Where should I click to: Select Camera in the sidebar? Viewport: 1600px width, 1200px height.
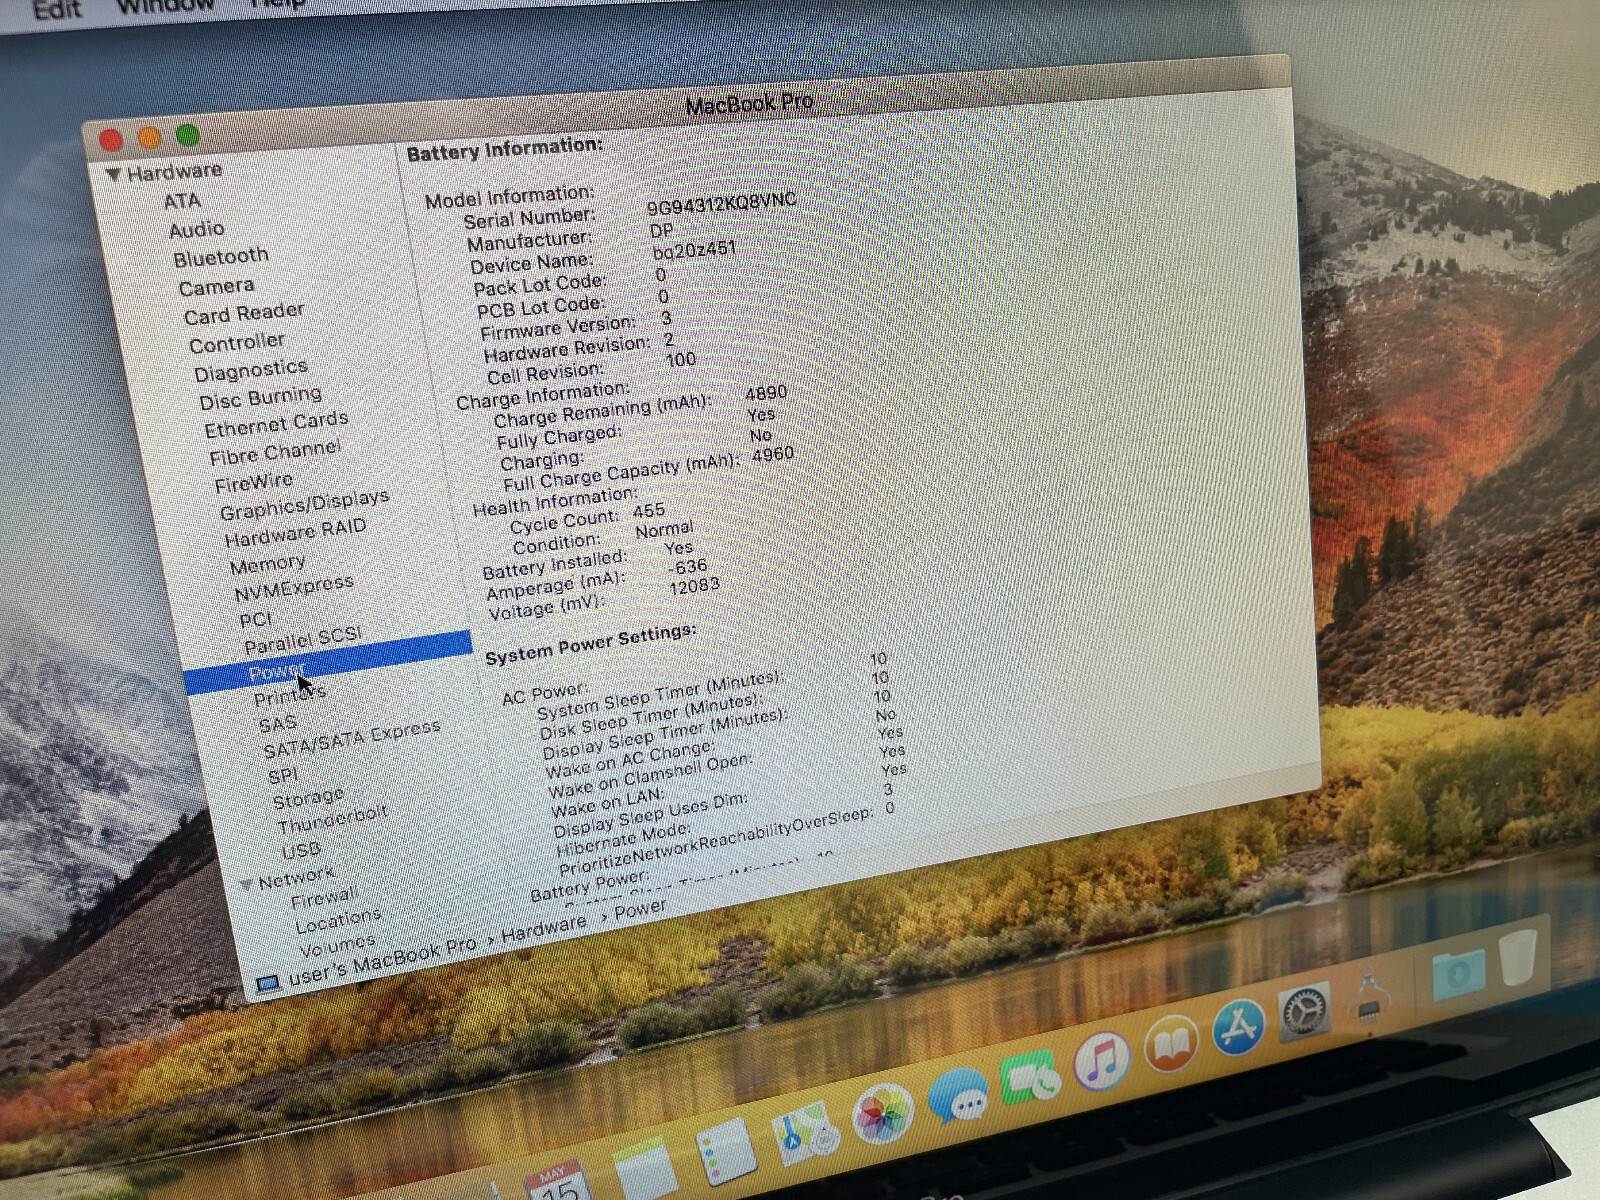pos(216,287)
